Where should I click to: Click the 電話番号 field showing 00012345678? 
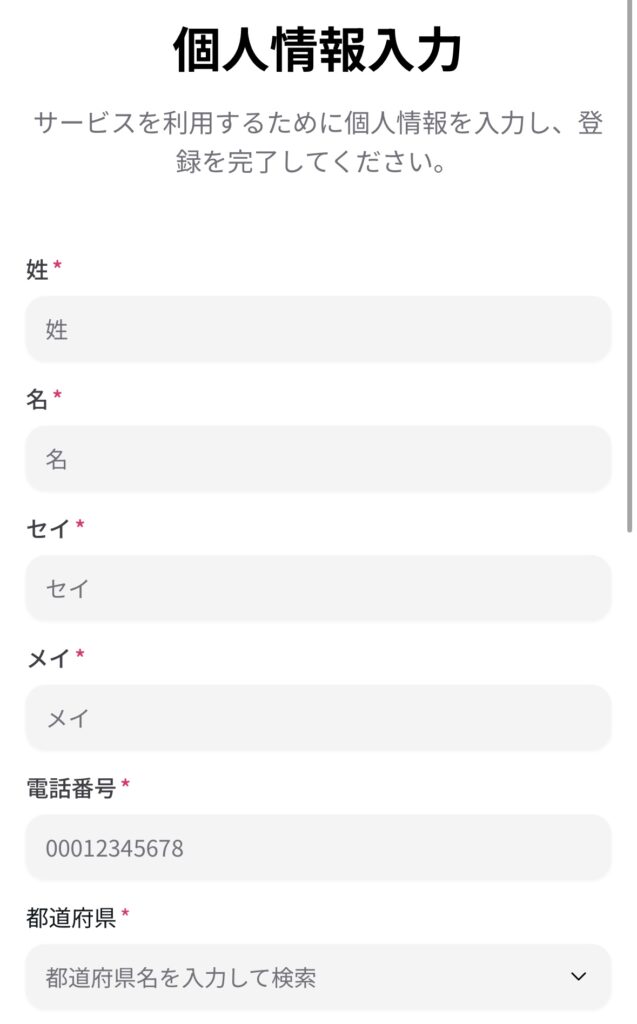[x=318, y=848]
